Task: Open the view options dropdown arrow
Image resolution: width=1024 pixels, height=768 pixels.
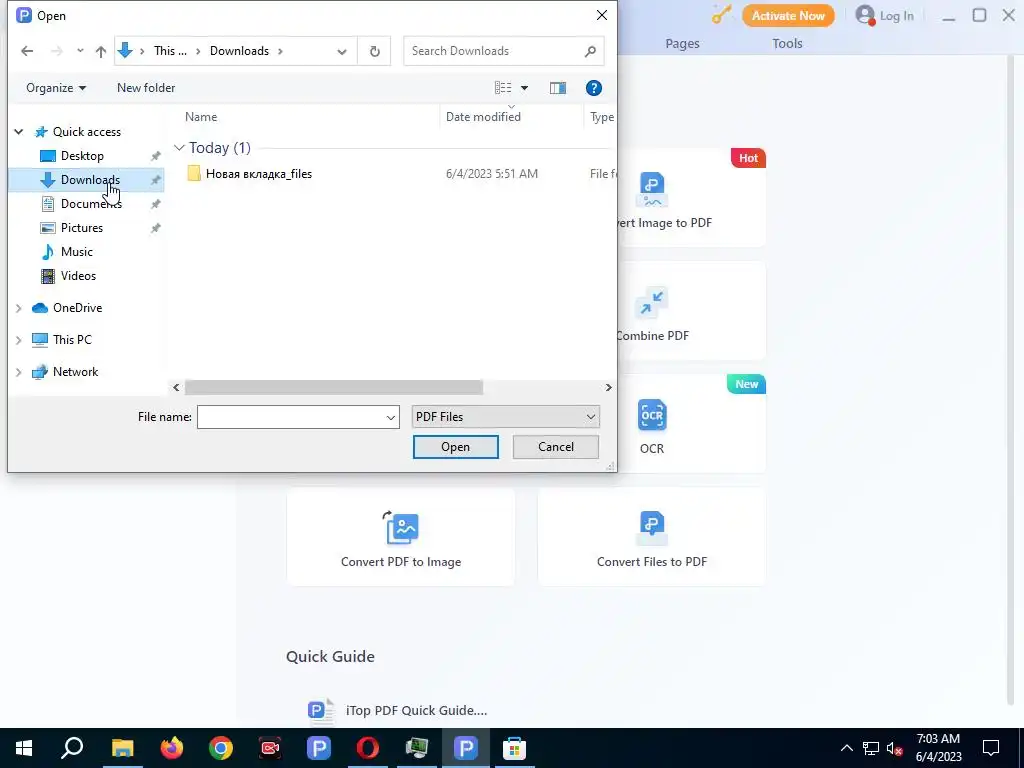Action: [524, 88]
